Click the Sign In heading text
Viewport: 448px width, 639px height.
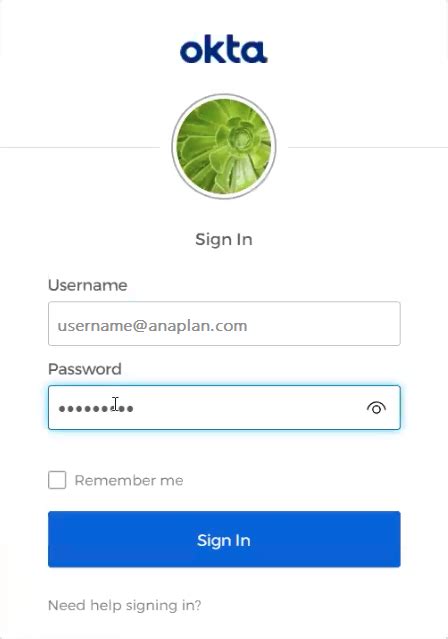coord(224,239)
